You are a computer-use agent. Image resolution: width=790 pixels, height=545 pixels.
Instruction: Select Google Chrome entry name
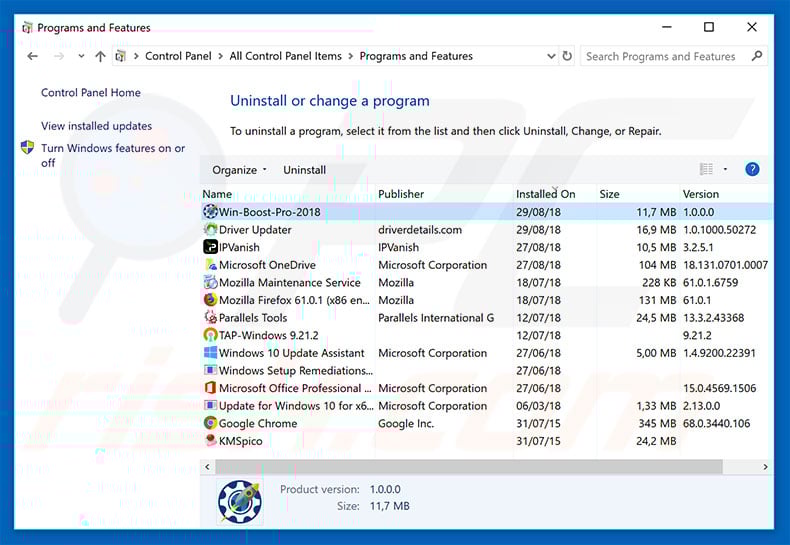[x=258, y=424]
